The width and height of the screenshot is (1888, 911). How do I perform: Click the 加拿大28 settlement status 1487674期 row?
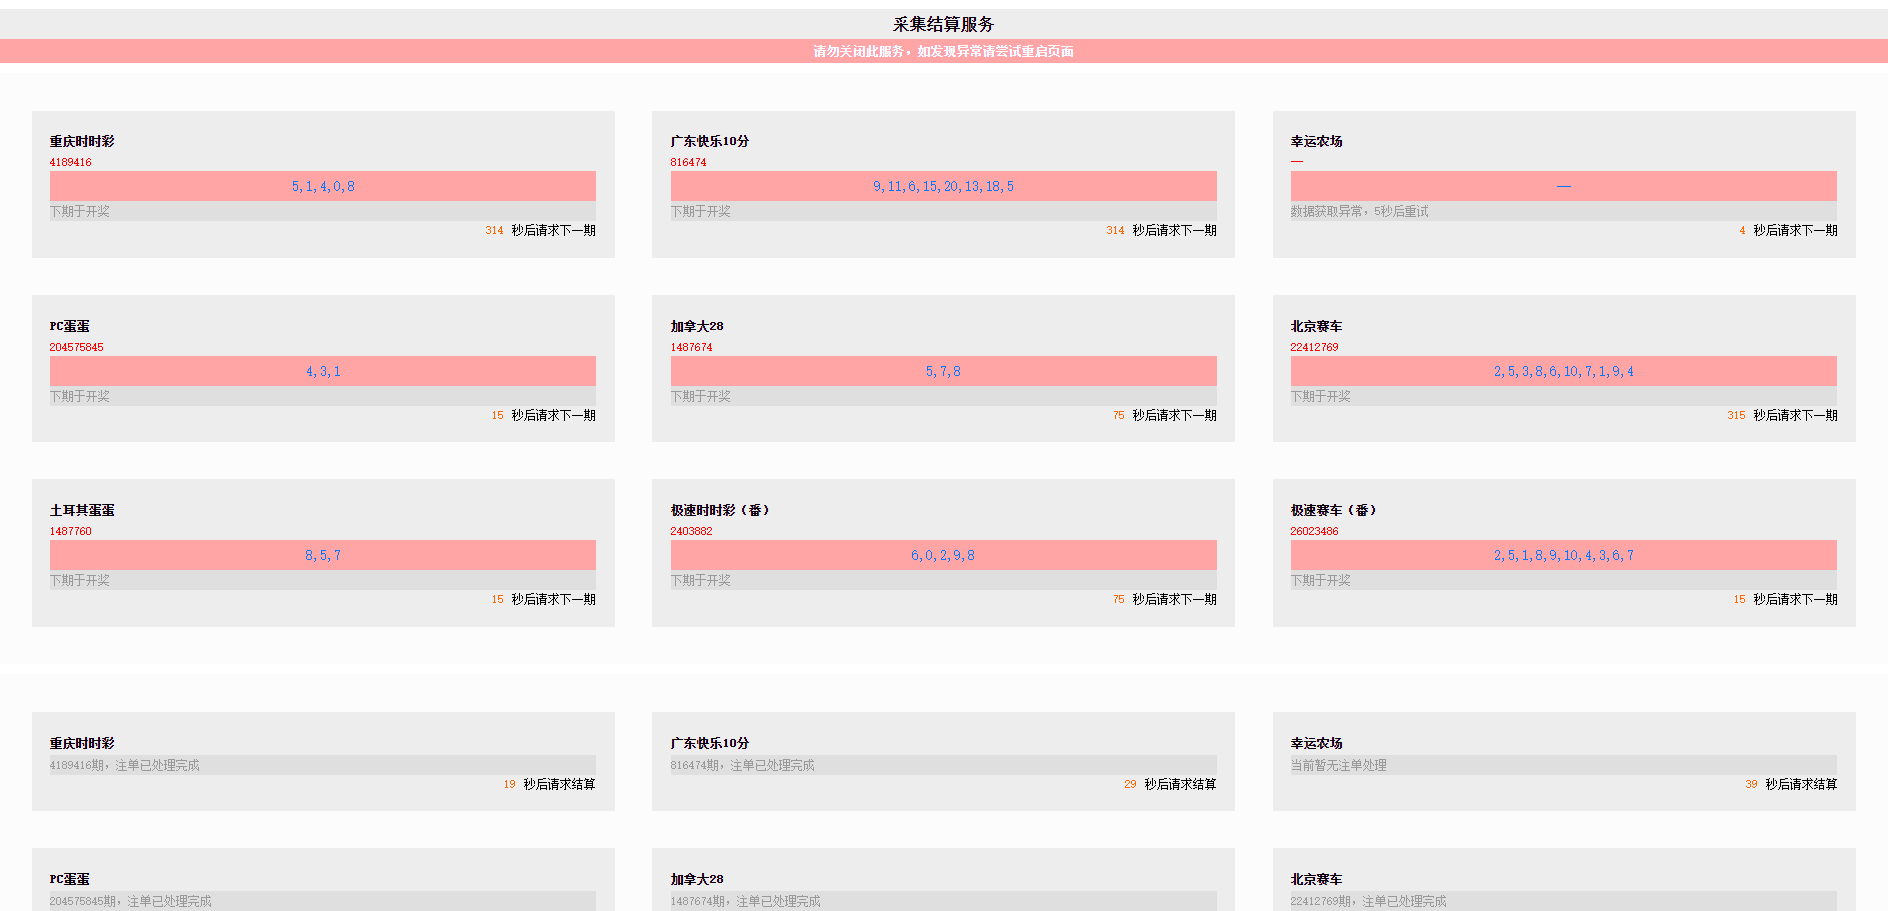tap(745, 901)
